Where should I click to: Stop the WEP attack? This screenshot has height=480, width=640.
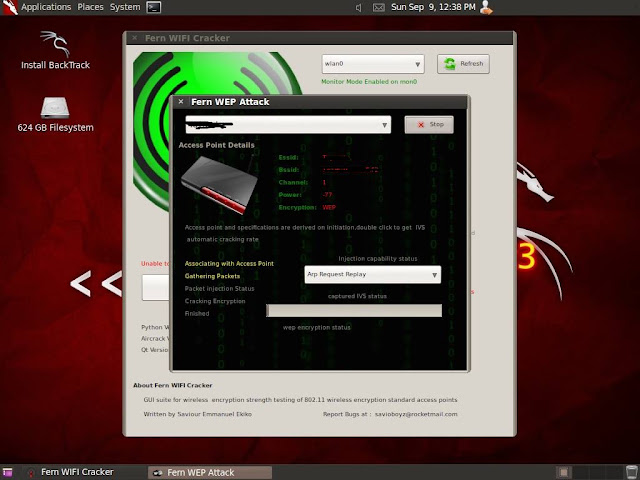(x=429, y=124)
